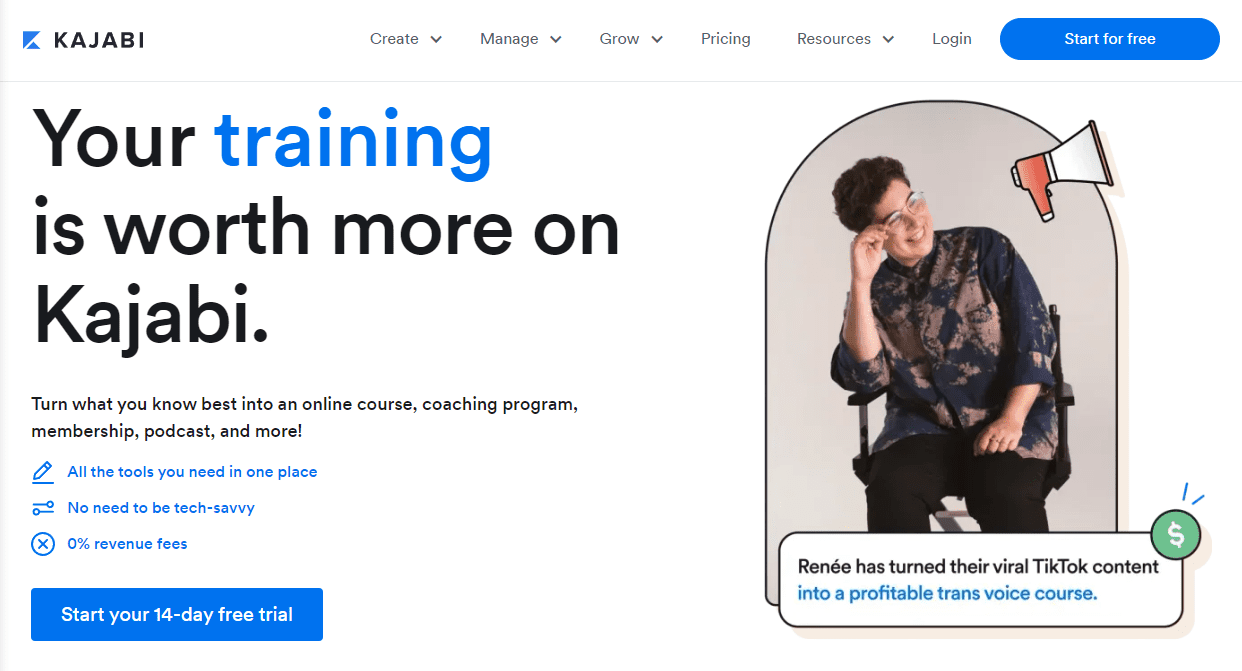Expand the Resources dropdown arrow
Image resolution: width=1242 pixels, height=671 pixels.
pyautogui.click(x=888, y=40)
